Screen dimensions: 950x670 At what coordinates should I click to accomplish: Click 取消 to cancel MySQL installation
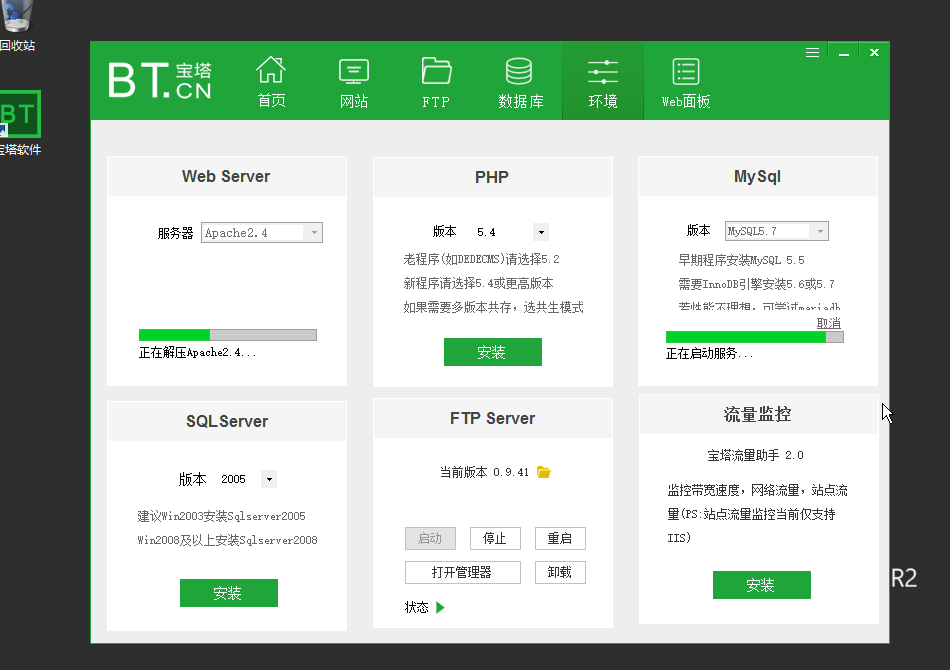pyautogui.click(x=828, y=323)
